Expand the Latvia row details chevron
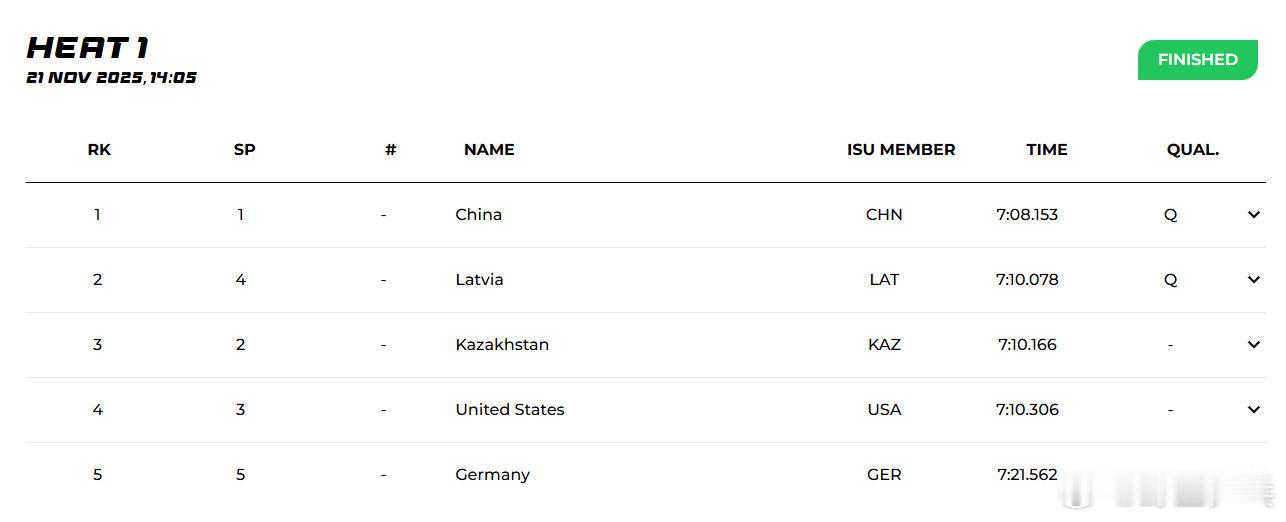1286x522 pixels. pyautogui.click(x=1253, y=279)
